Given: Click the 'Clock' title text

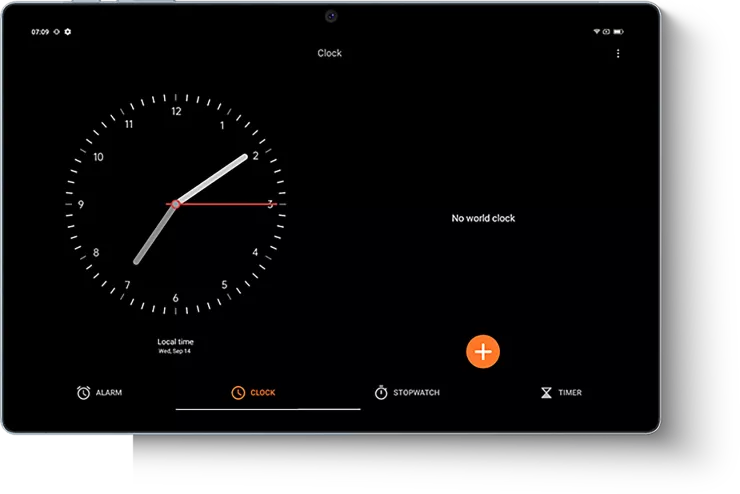Looking at the screenshot, I should (x=329, y=53).
